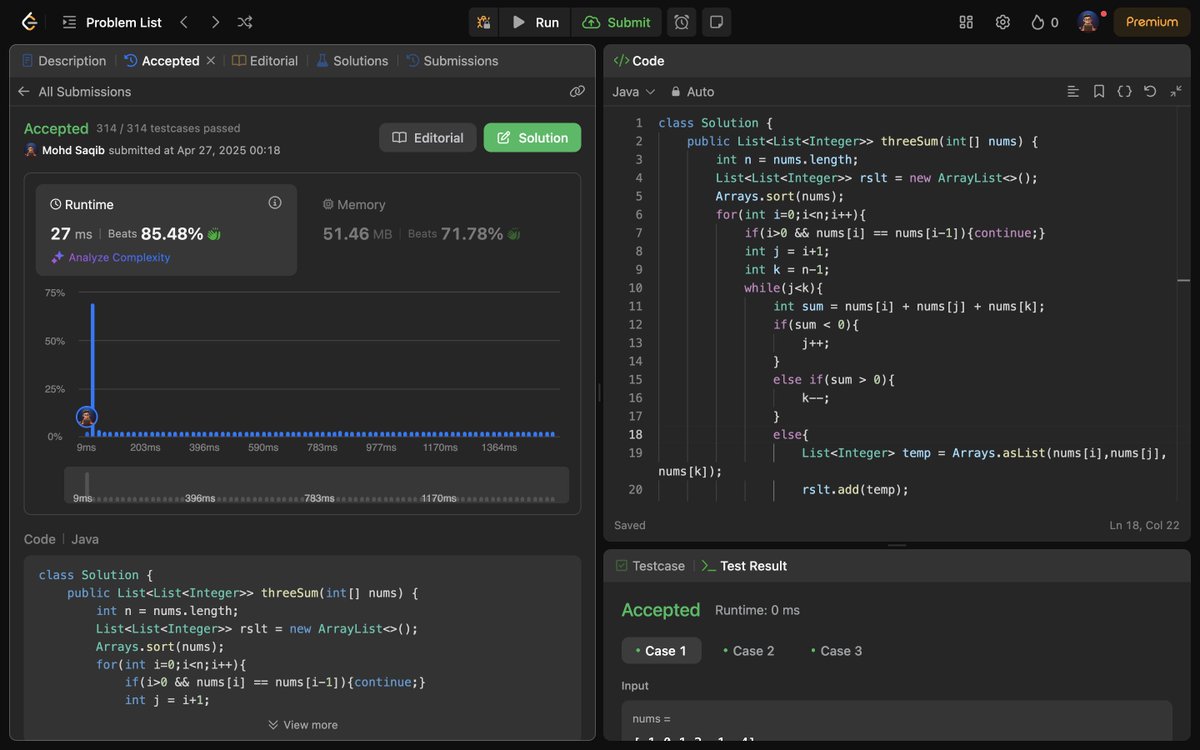Click the Code panel header tab
The width and height of the screenshot is (1200, 750).
coord(639,61)
